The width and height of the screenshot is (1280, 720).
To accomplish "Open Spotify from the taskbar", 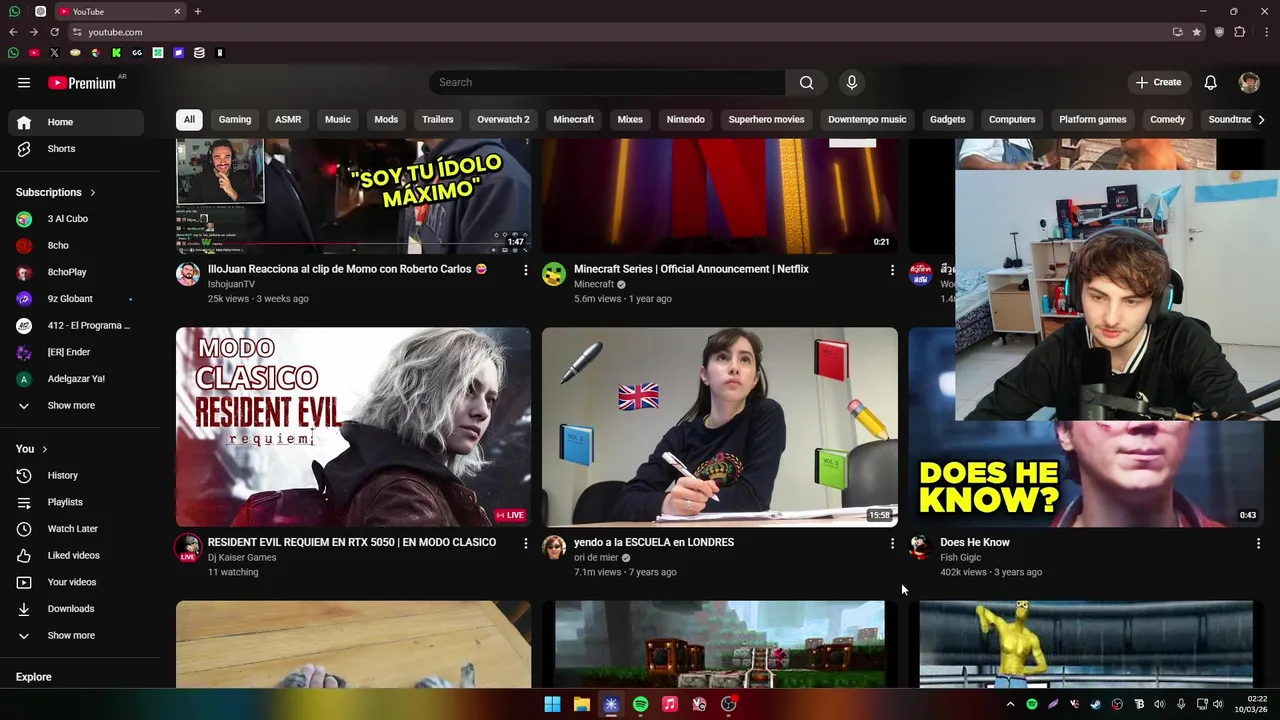I will click(640, 704).
